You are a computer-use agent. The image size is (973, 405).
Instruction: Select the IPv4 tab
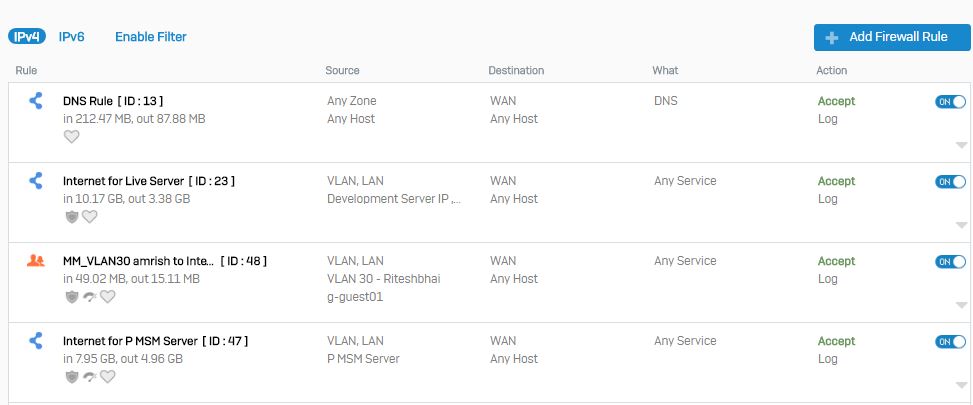coord(27,37)
